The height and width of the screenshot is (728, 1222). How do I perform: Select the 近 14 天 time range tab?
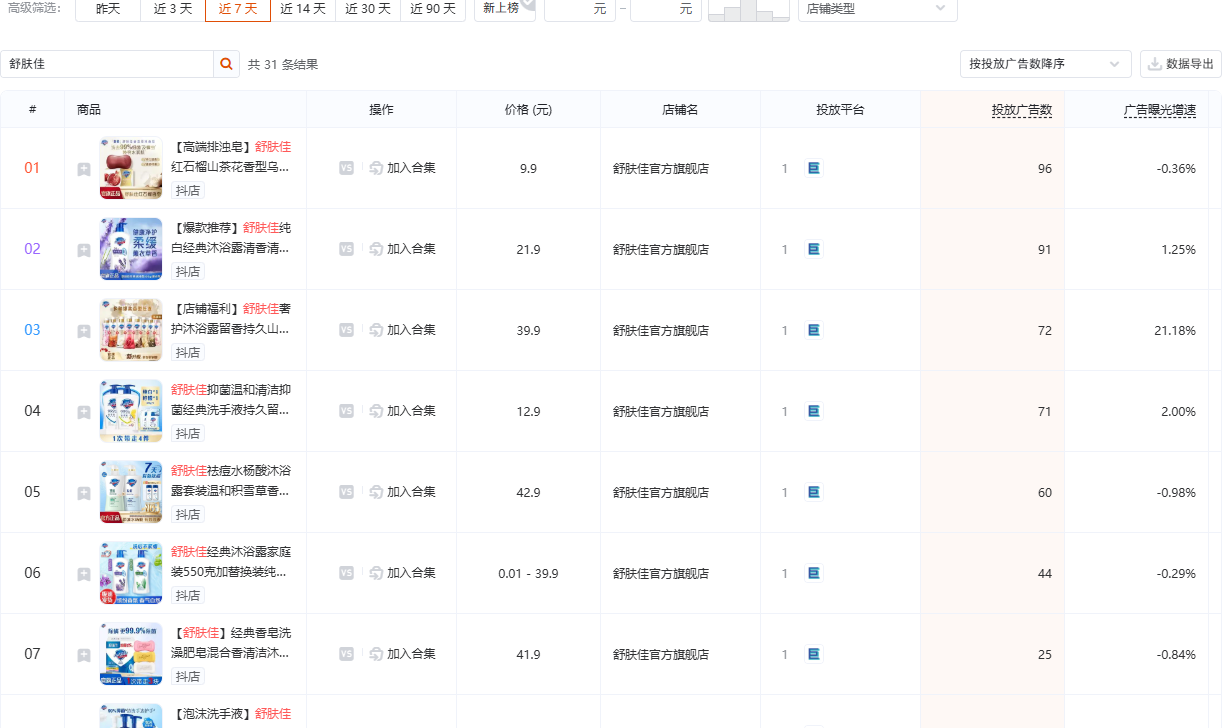pos(303,8)
